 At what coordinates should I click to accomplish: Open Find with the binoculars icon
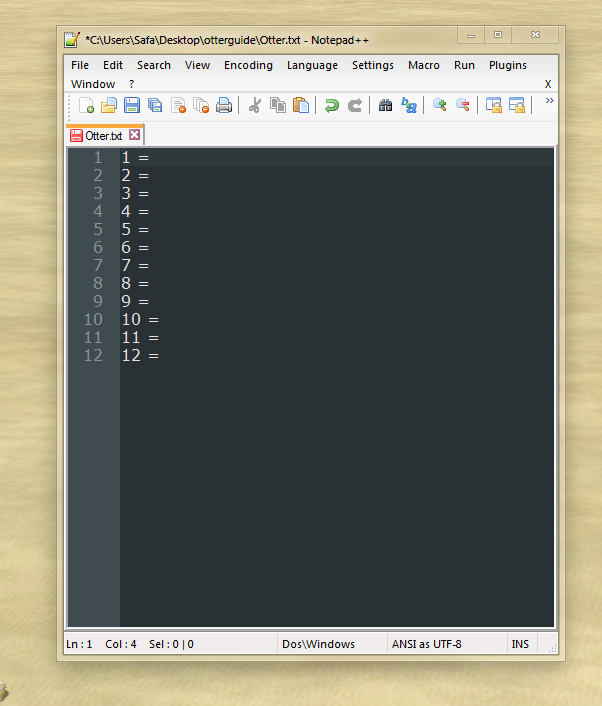tap(385, 105)
